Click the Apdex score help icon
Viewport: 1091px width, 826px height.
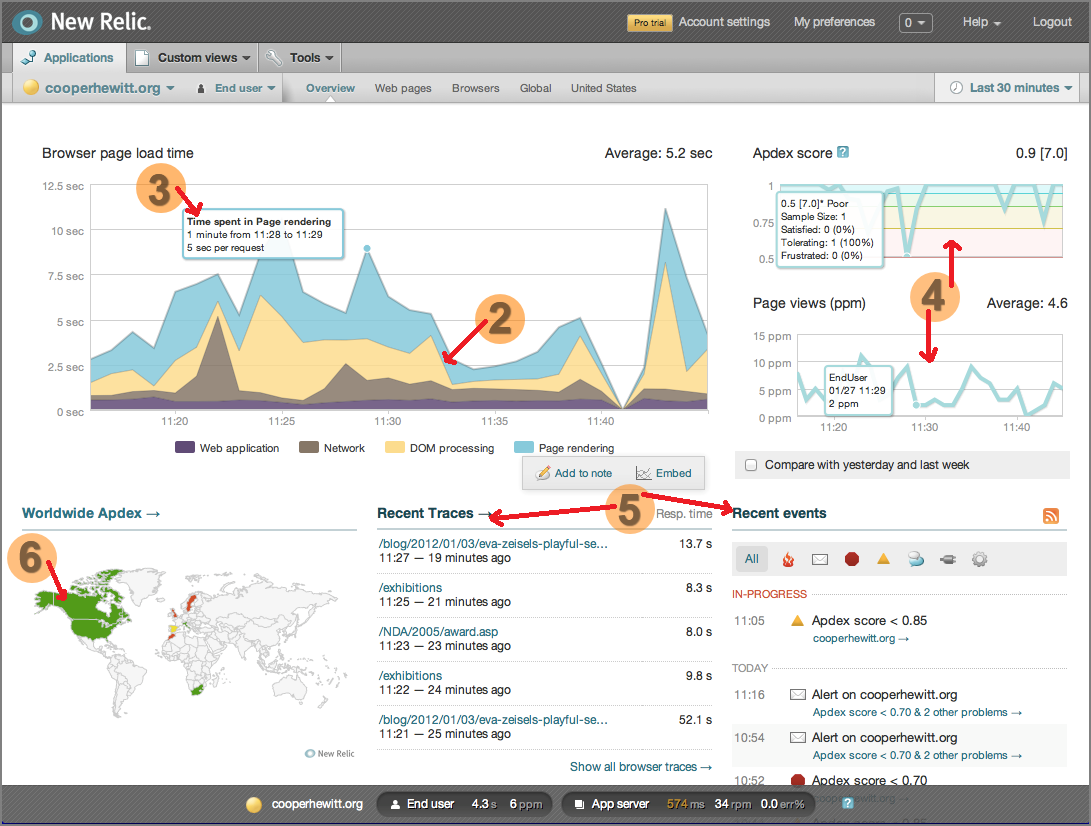click(843, 153)
